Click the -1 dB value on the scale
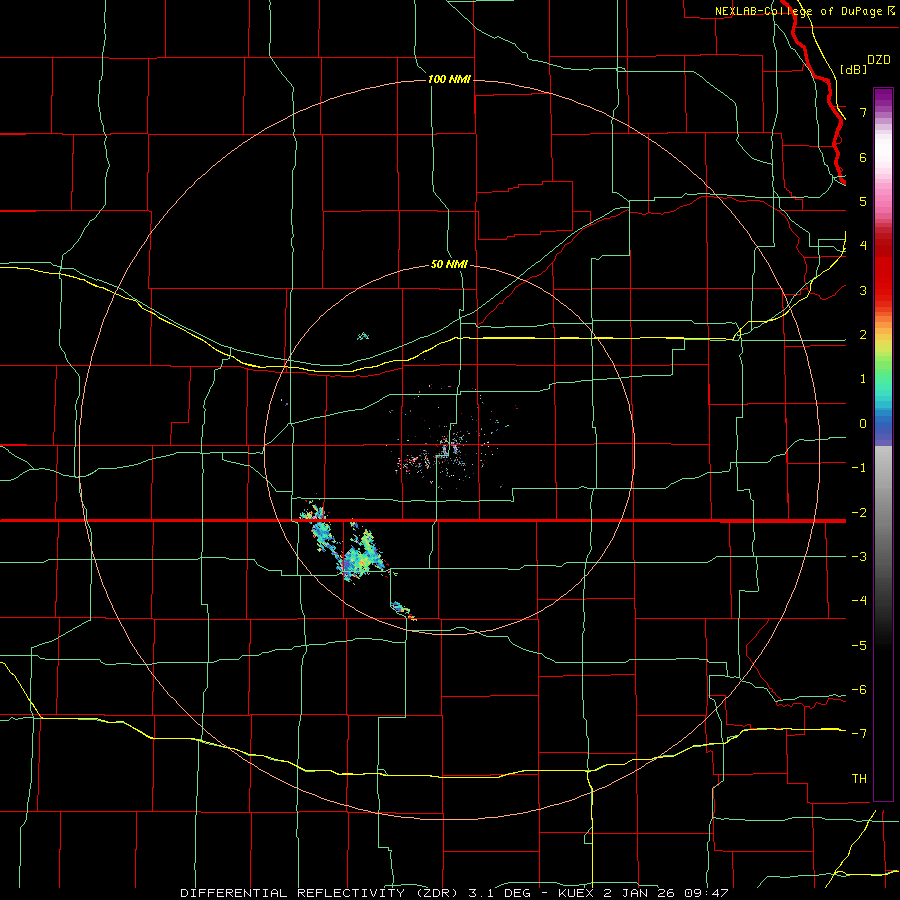The height and width of the screenshot is (900, 900). (x=859, y=468)
